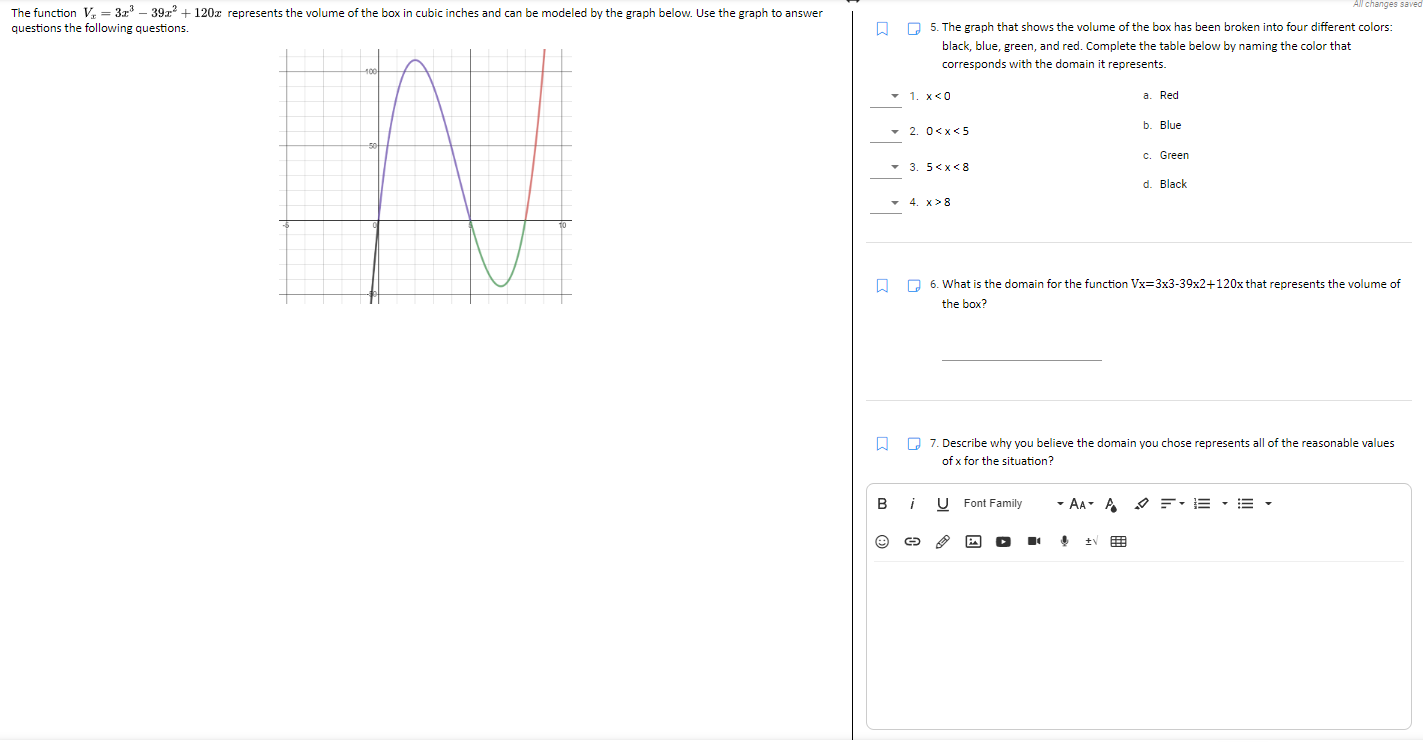Screen dimensions: 1423x742
Task: Insert a hyperlink using the link icon
Action: tap(911, 541)
